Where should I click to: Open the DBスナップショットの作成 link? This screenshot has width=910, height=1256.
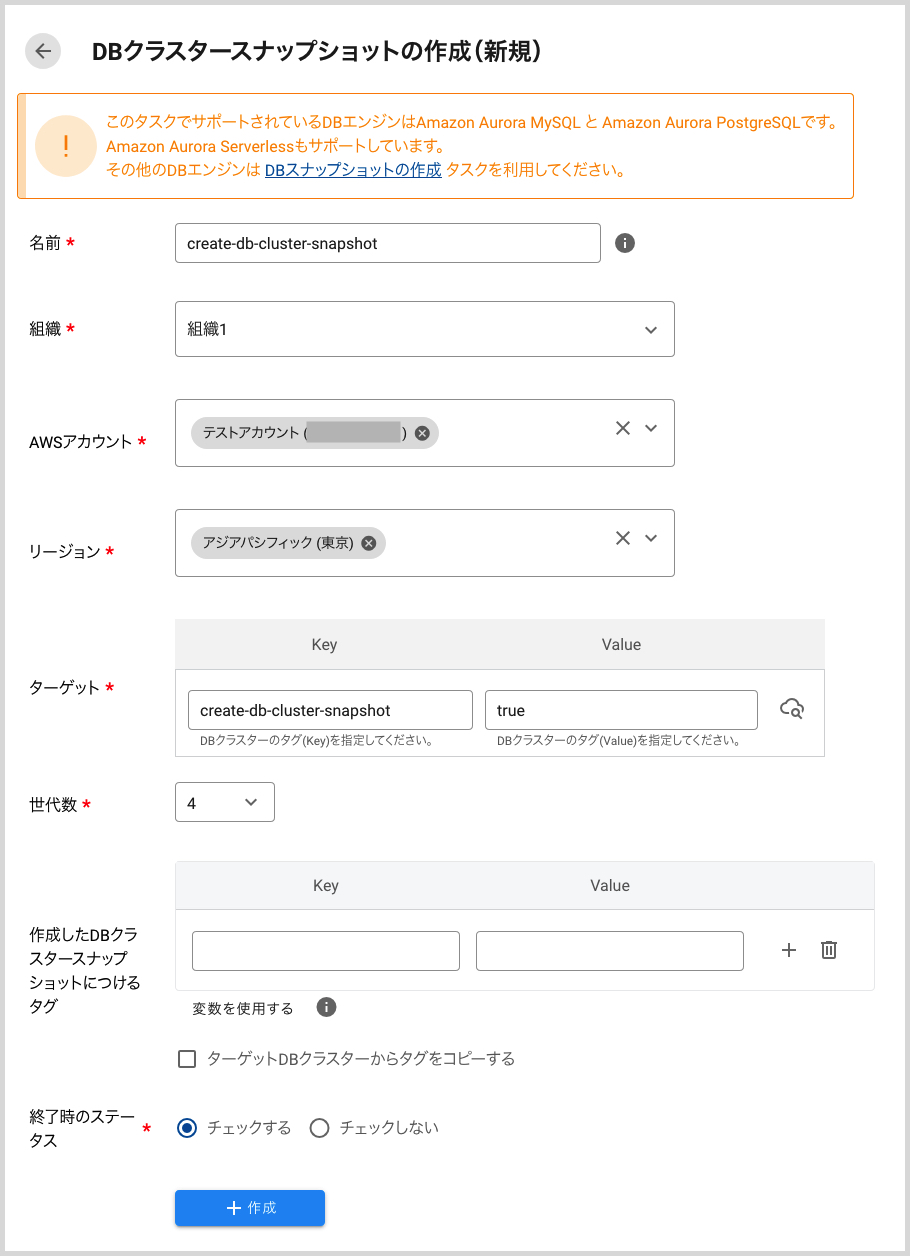353,170
